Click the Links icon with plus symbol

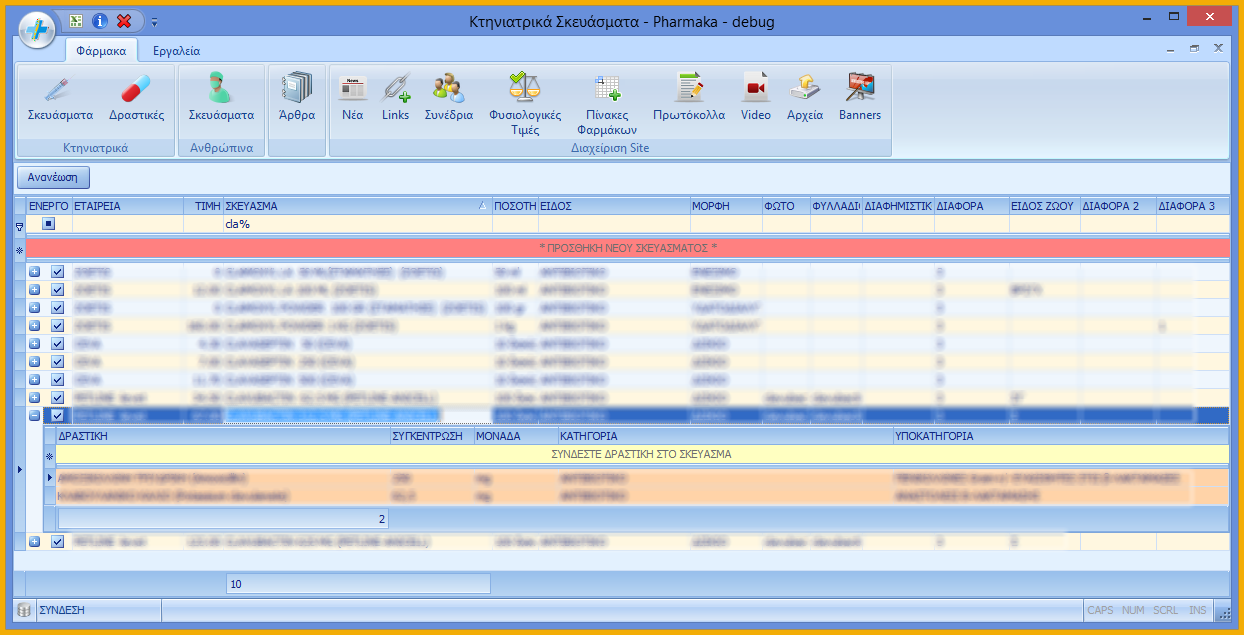tap(396, 100)
